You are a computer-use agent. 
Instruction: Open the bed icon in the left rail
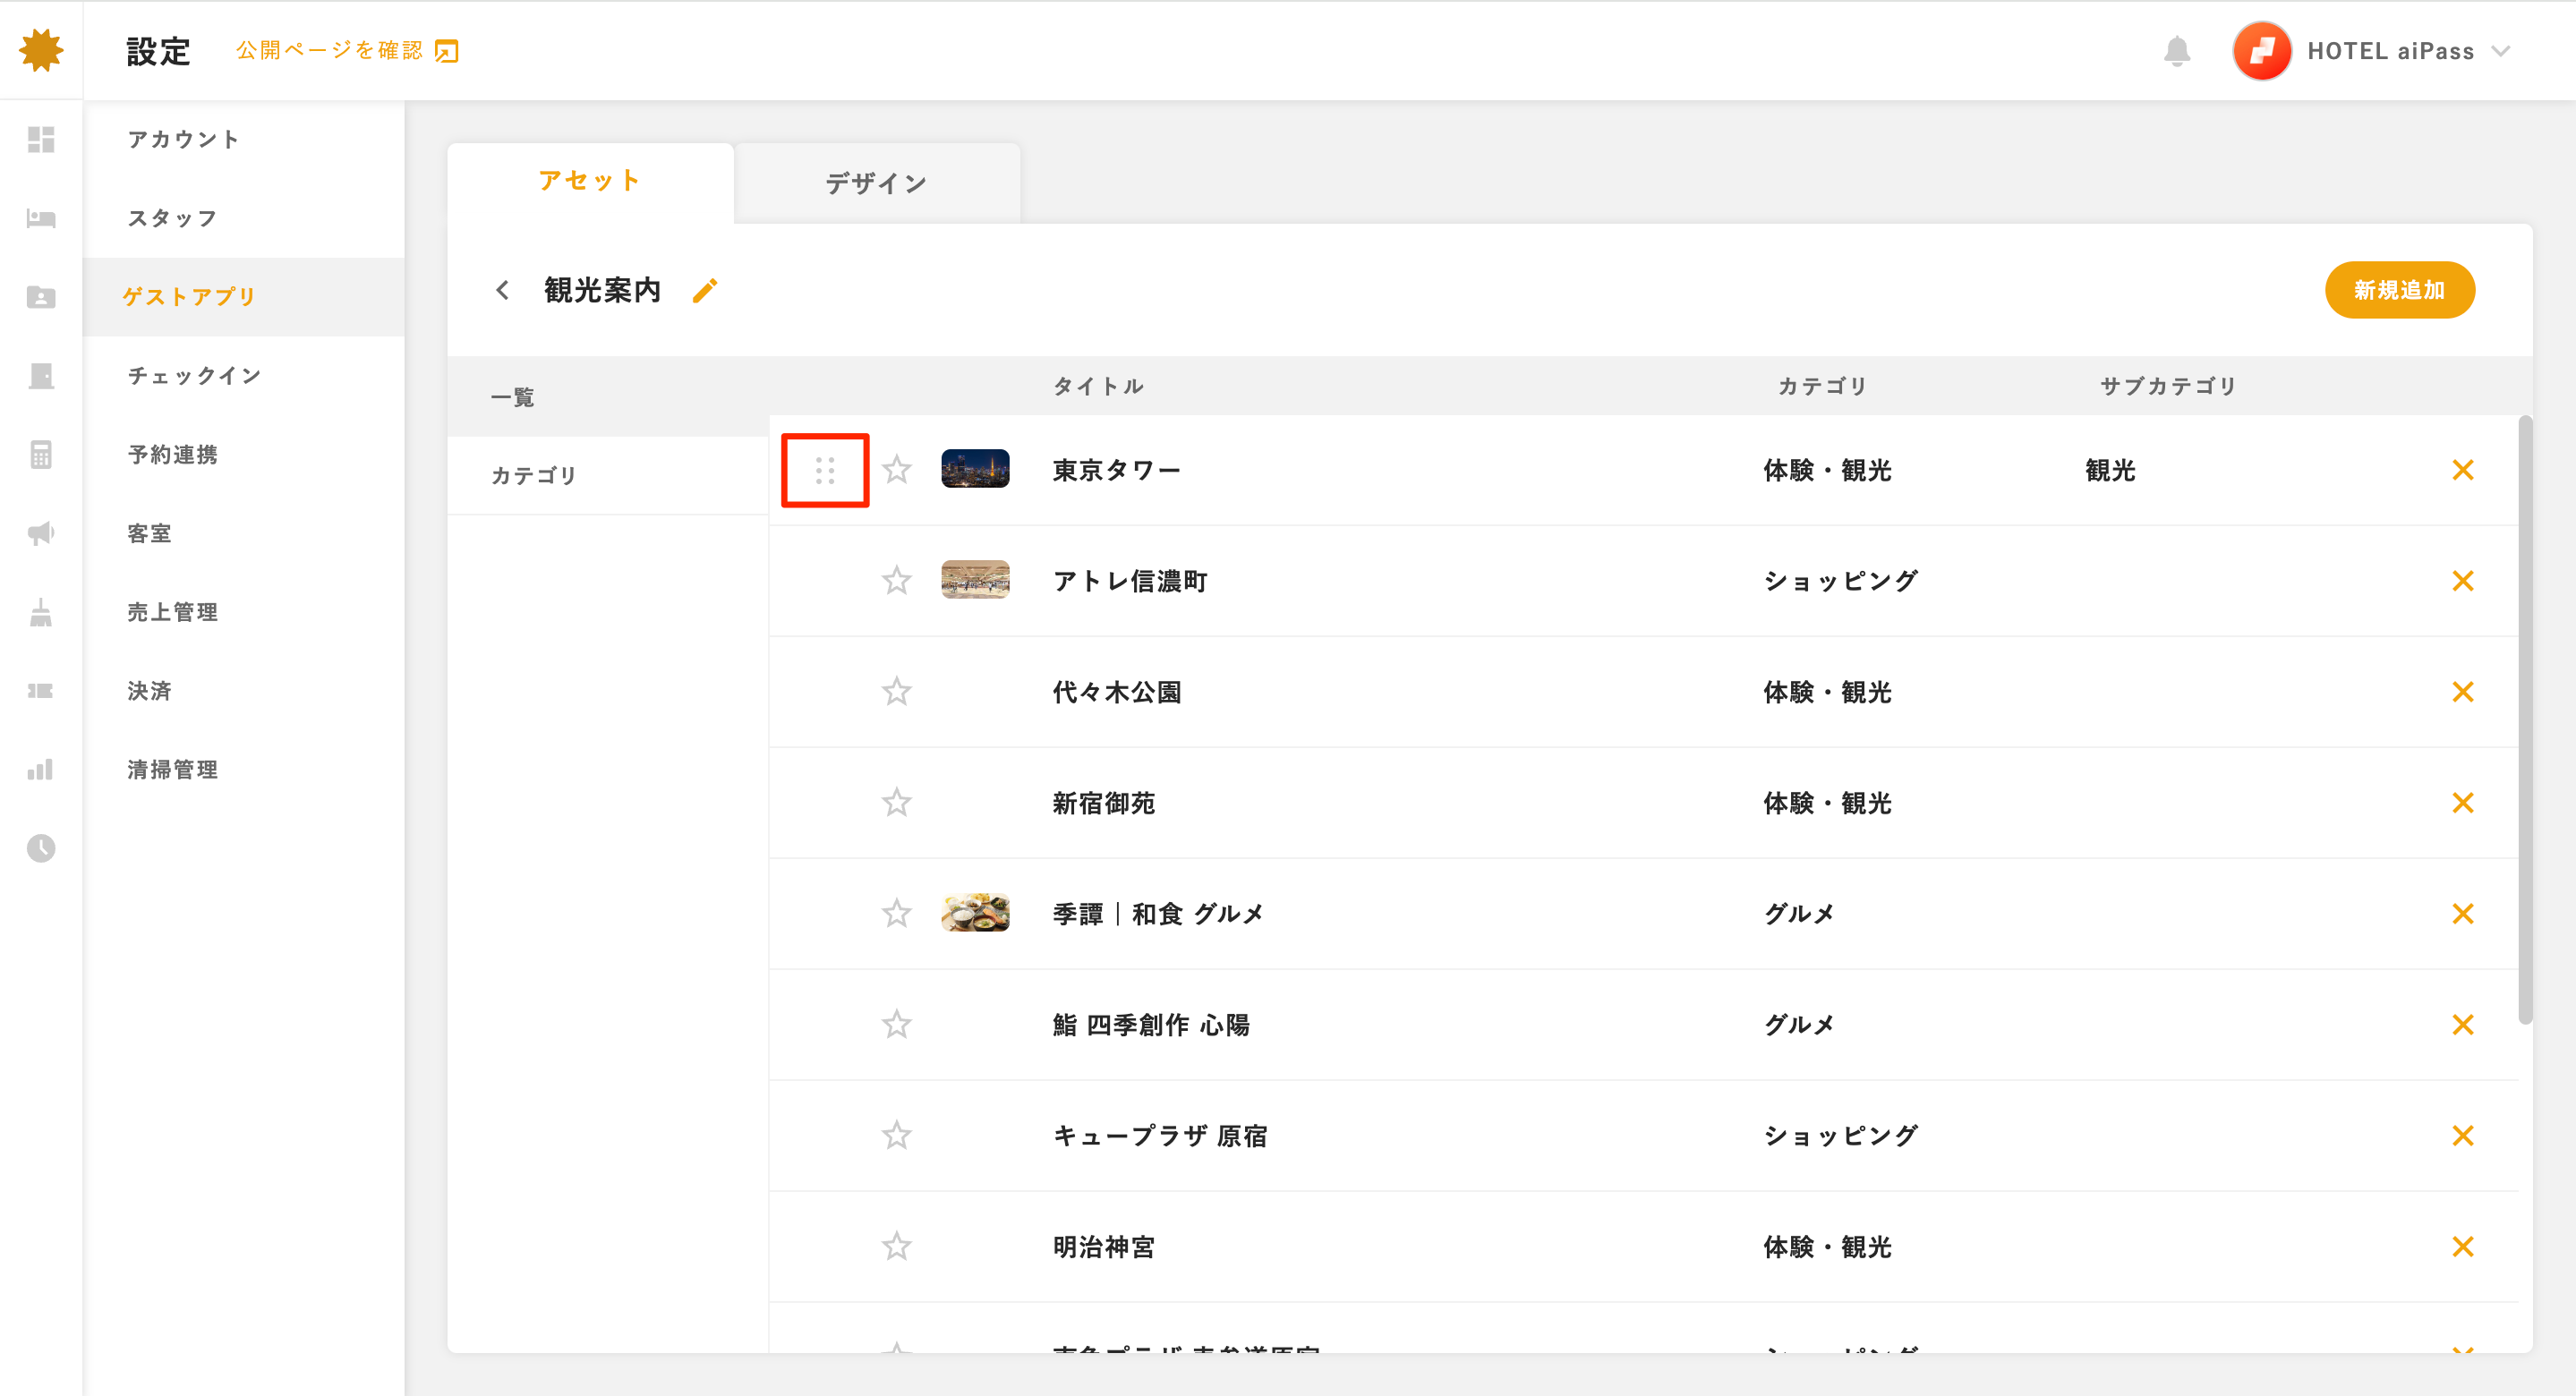(41, 218)
